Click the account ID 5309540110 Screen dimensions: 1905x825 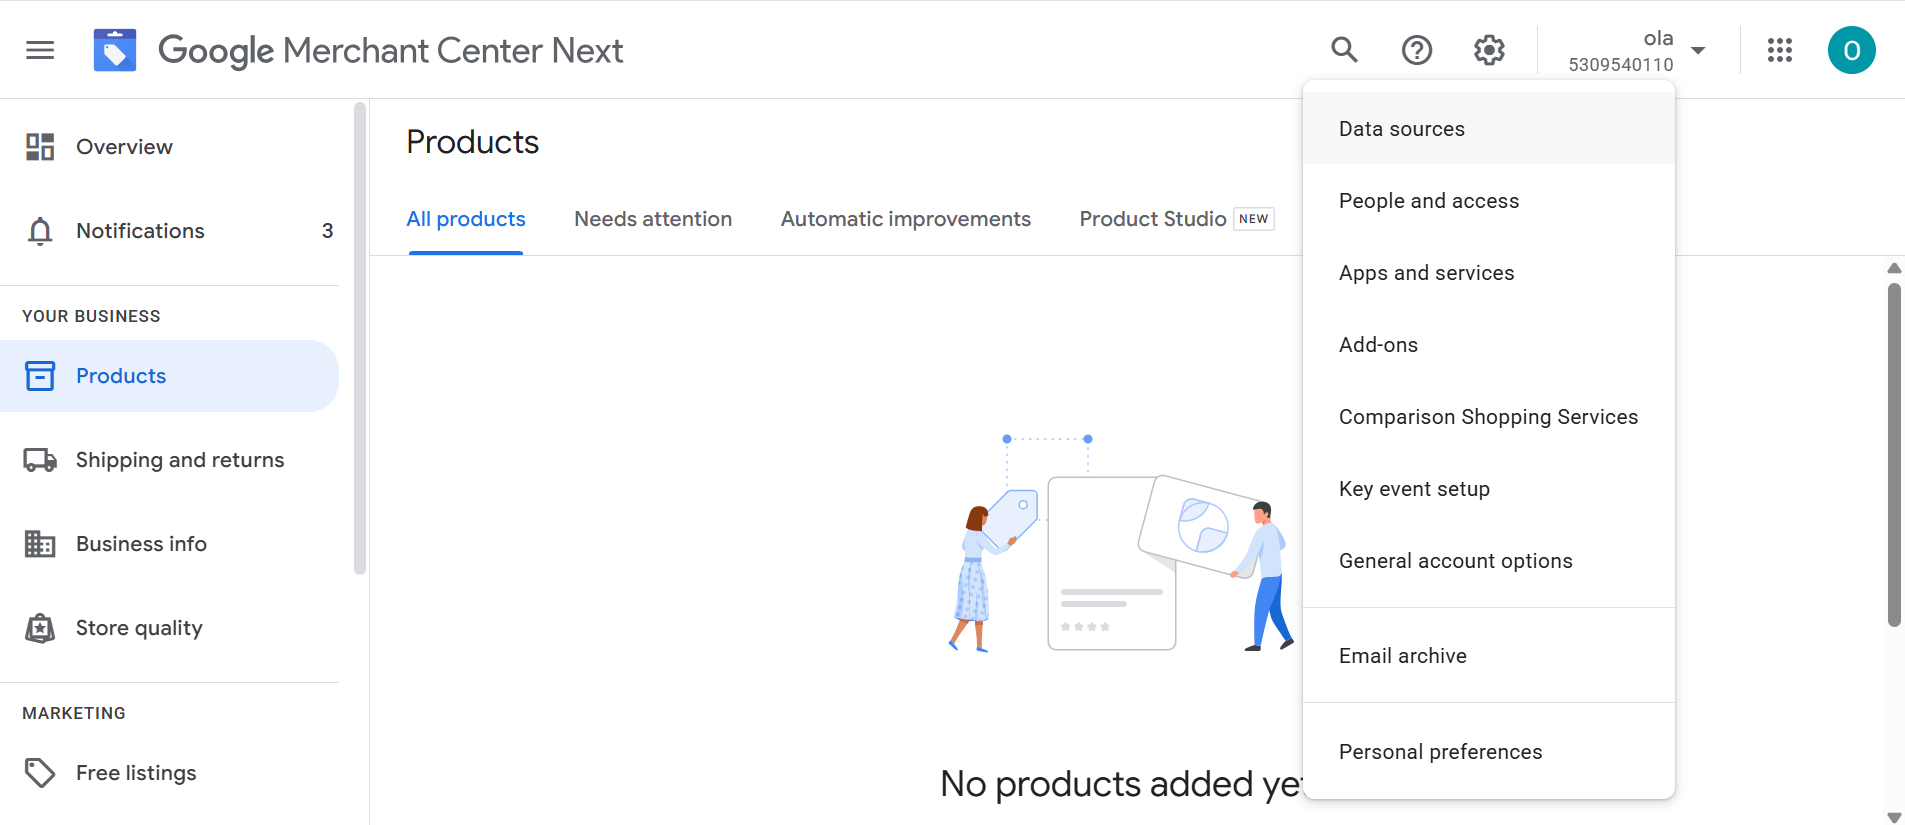coord(1621,64)
